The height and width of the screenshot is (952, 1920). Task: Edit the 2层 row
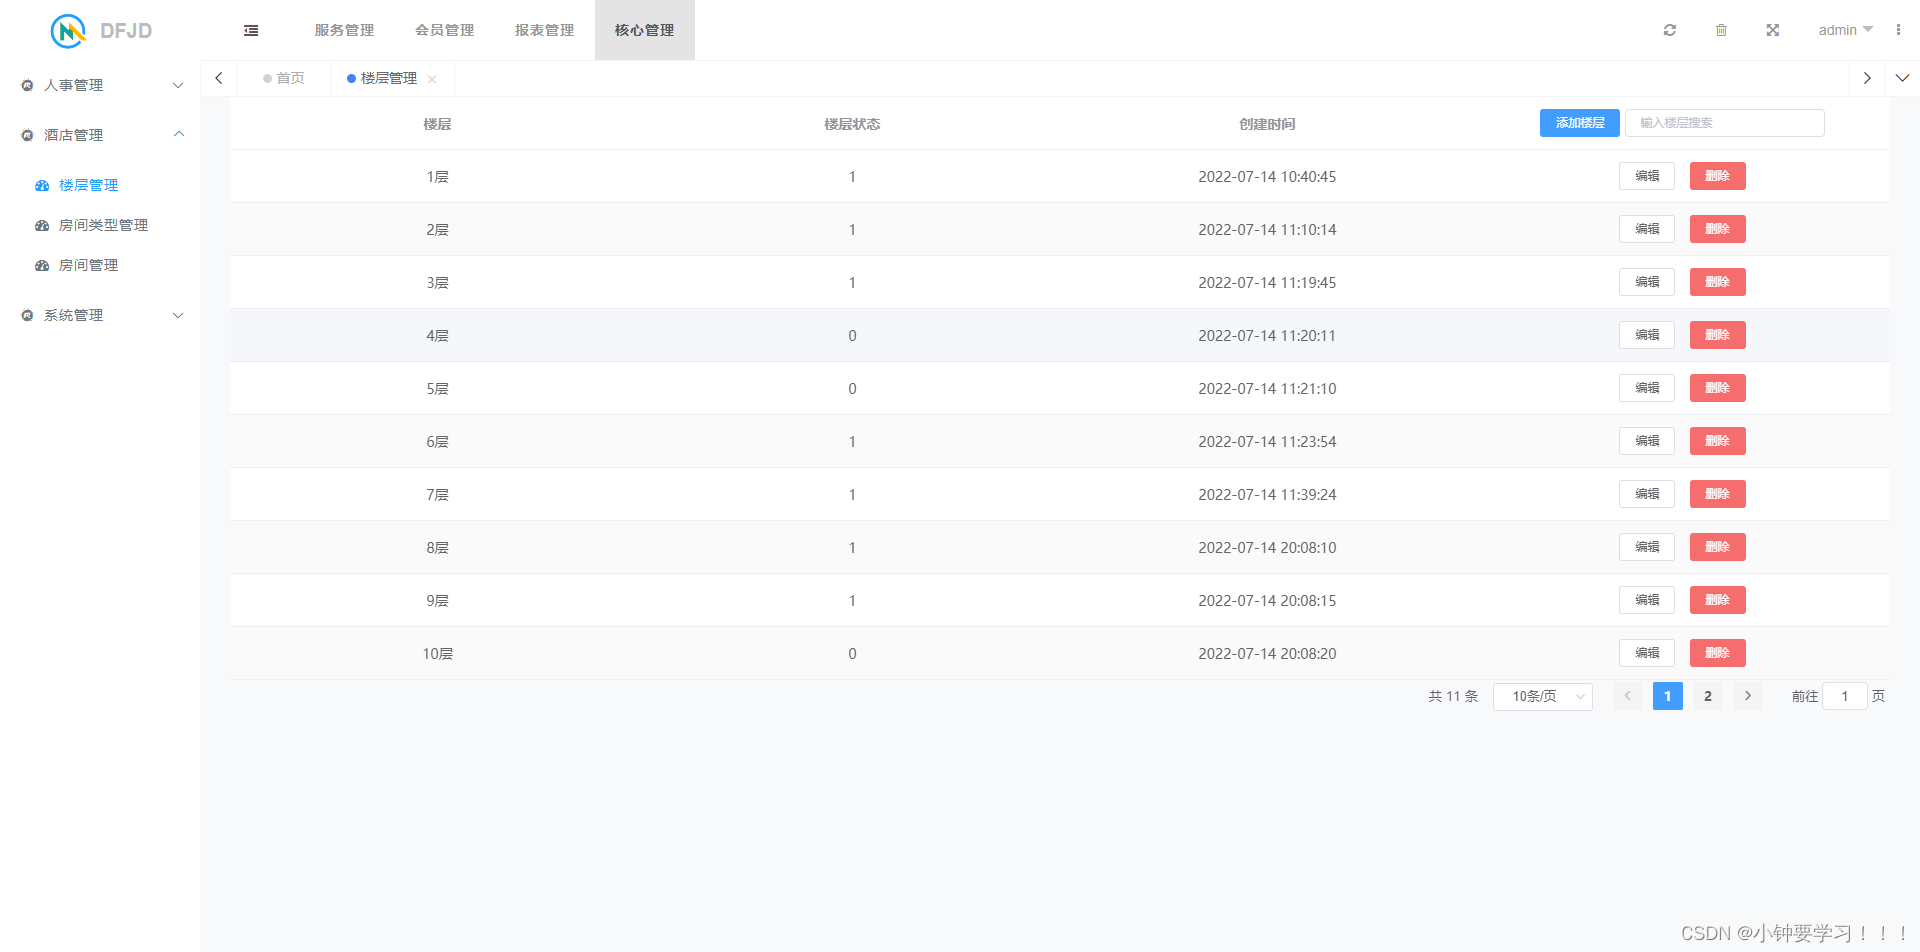pos(1646,229)
